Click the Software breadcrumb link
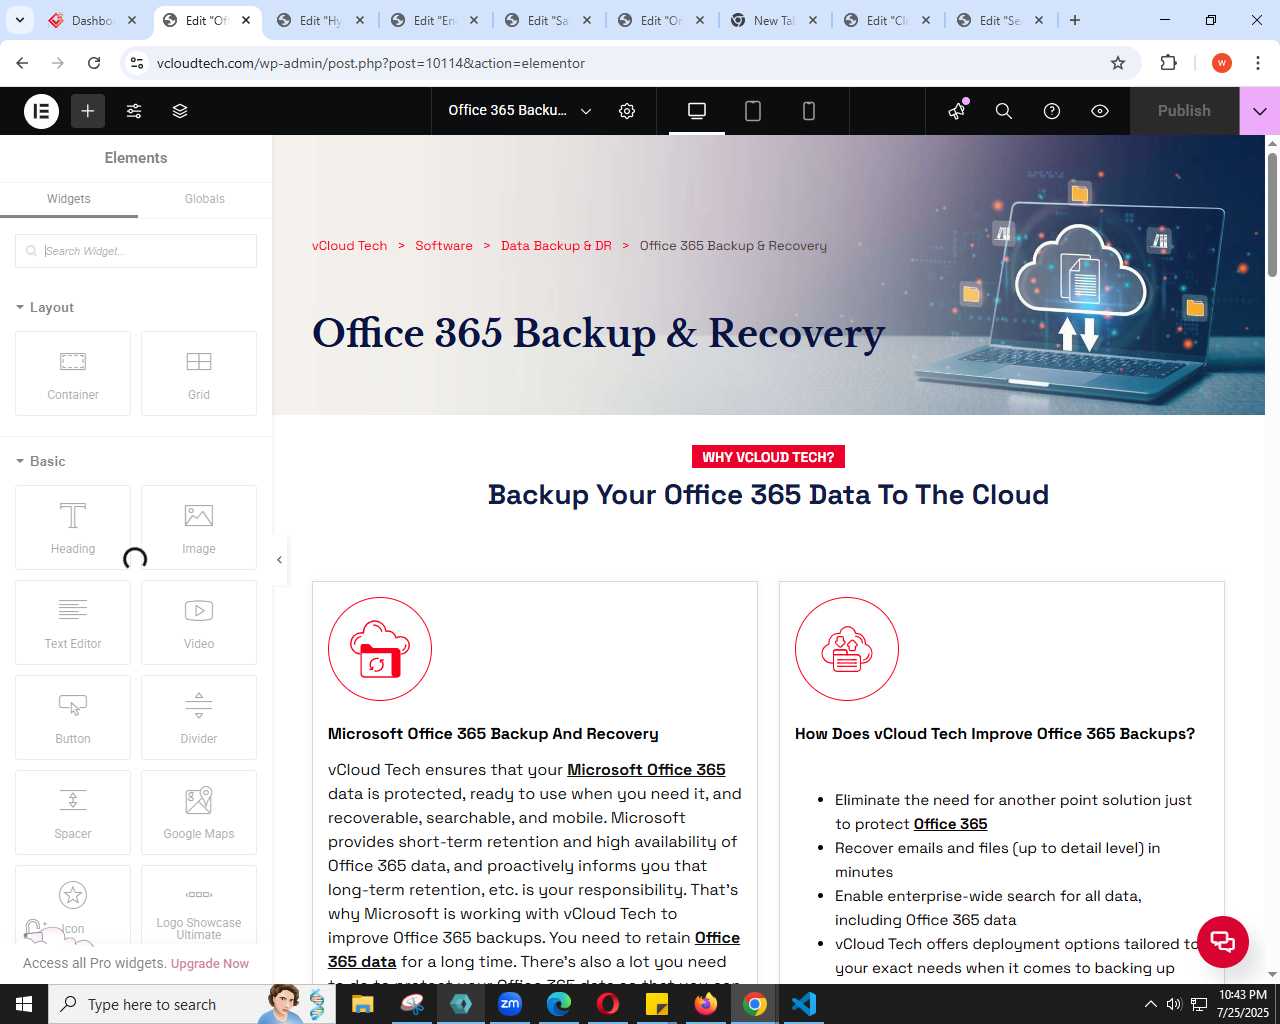This screenshot has height=1024, width=1280. point(444,246)
